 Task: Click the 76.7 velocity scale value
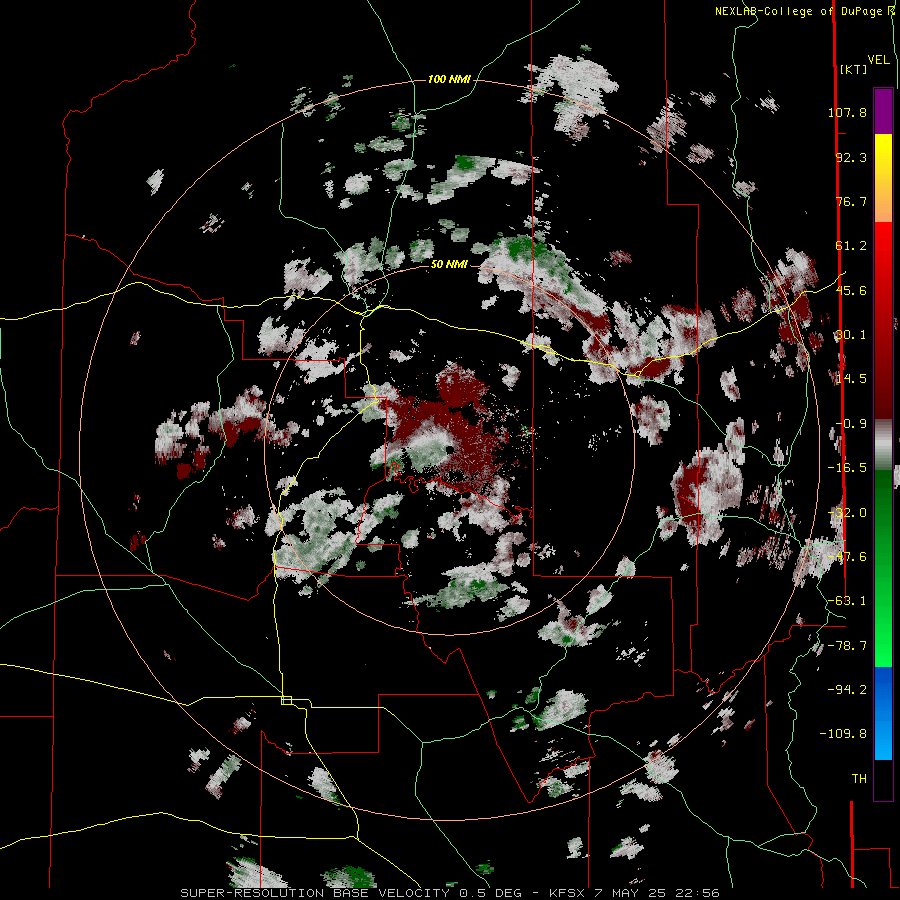tap(851, 201)
